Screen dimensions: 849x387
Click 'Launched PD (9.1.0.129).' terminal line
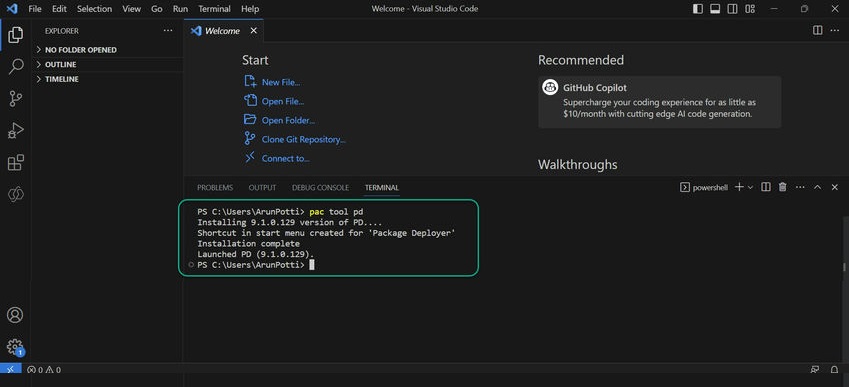(x=256, y=254)
